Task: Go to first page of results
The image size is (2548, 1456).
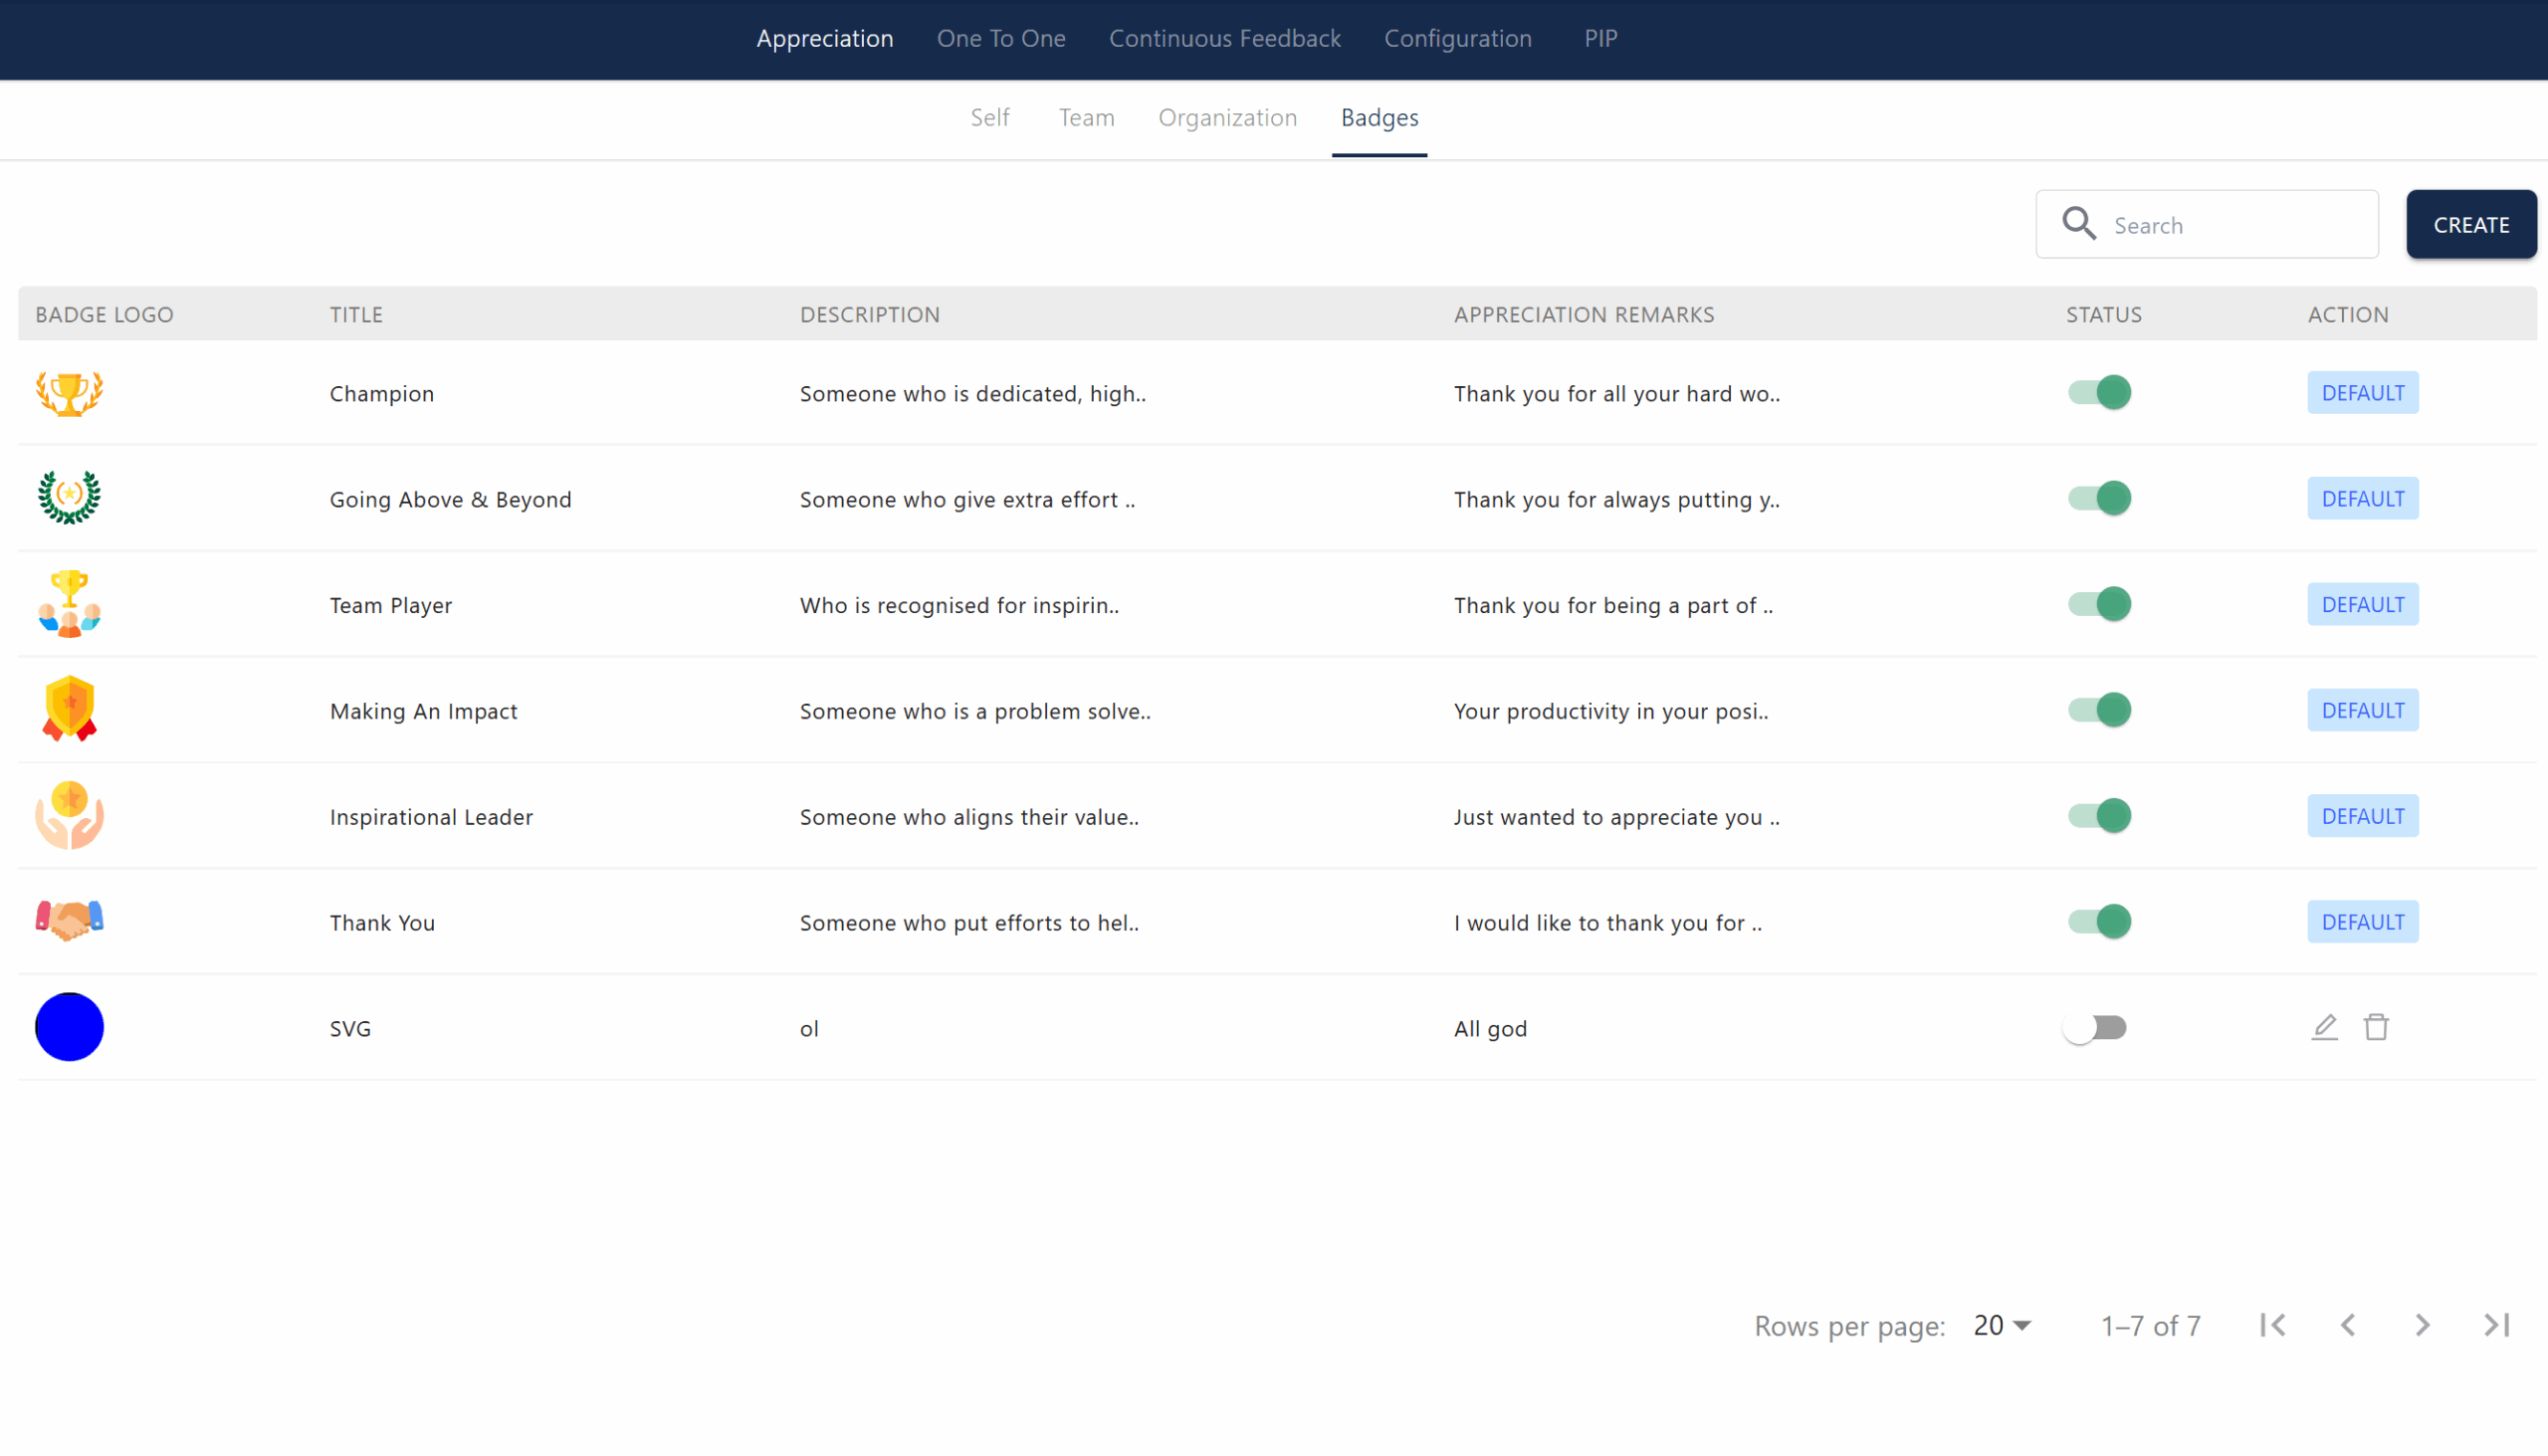Action: click(2273, 1325)
